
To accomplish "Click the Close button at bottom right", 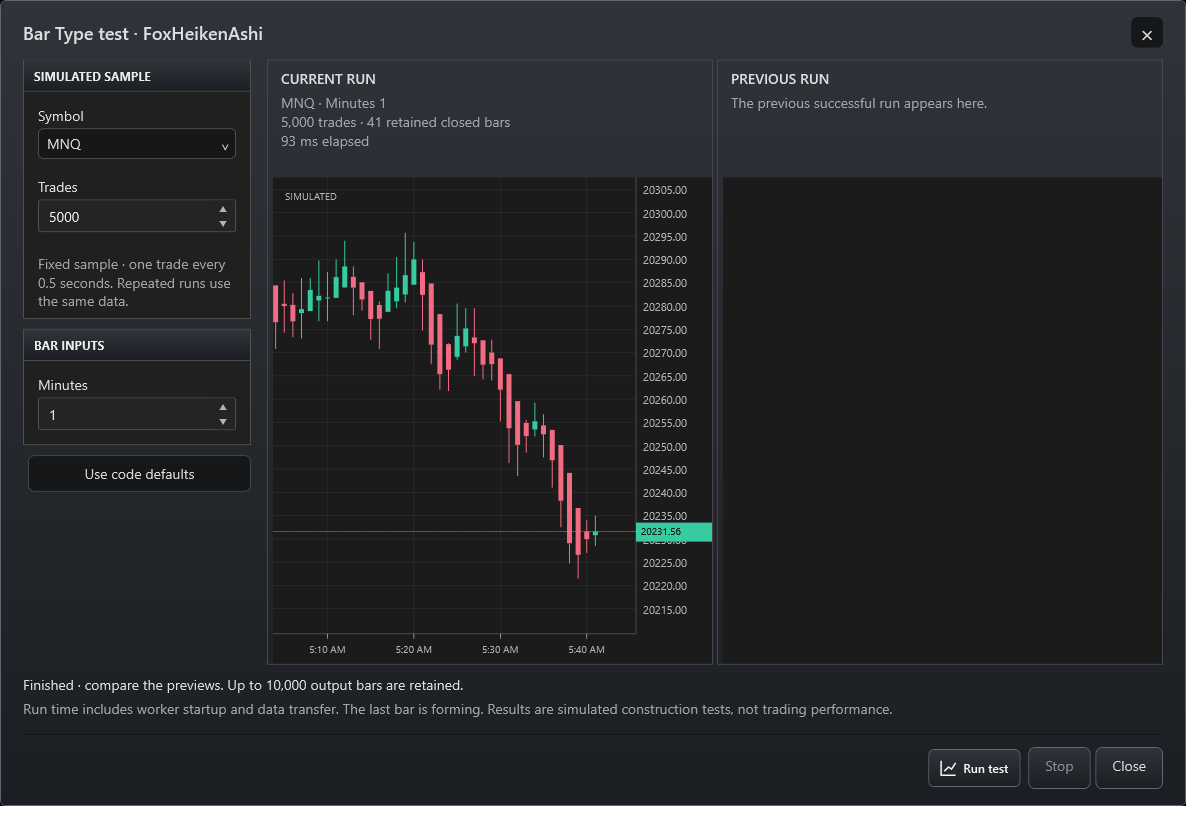I will click(1129, 767).
